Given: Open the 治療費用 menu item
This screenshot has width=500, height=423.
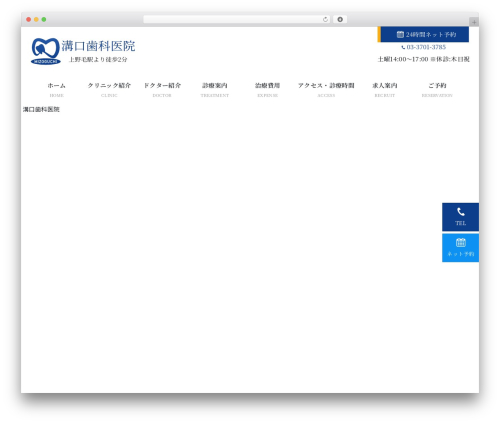Looking at the screenshot, I should tap(267, 90).
